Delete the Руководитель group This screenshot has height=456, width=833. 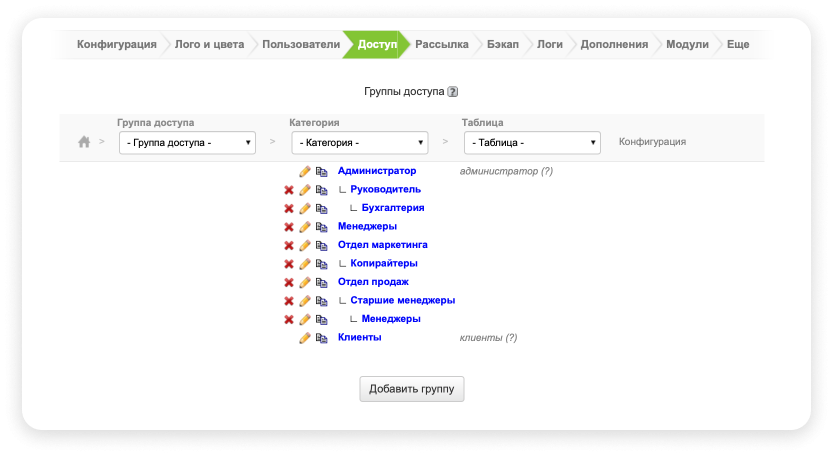[289, 190]
